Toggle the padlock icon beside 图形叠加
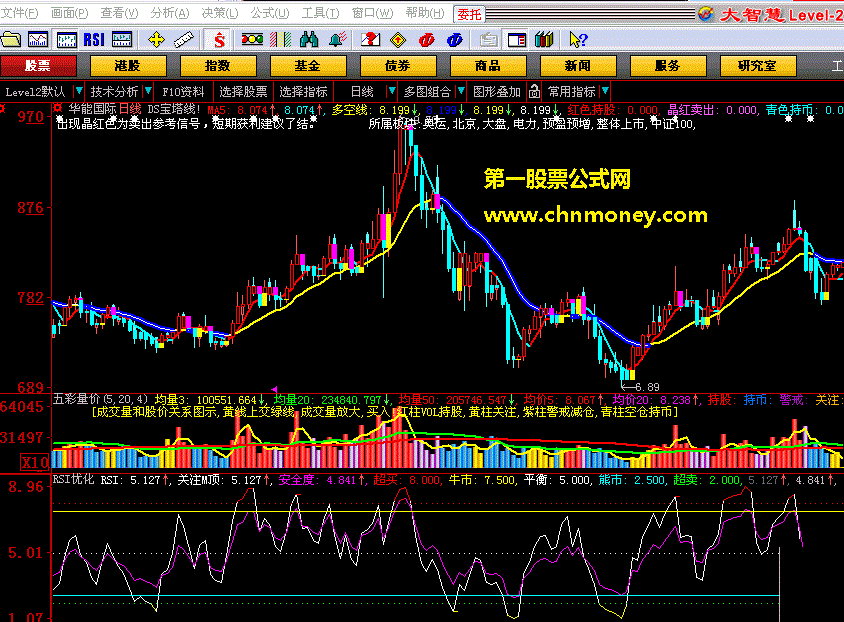Viewport: 844px width, 622px height. tap(534, 91)
